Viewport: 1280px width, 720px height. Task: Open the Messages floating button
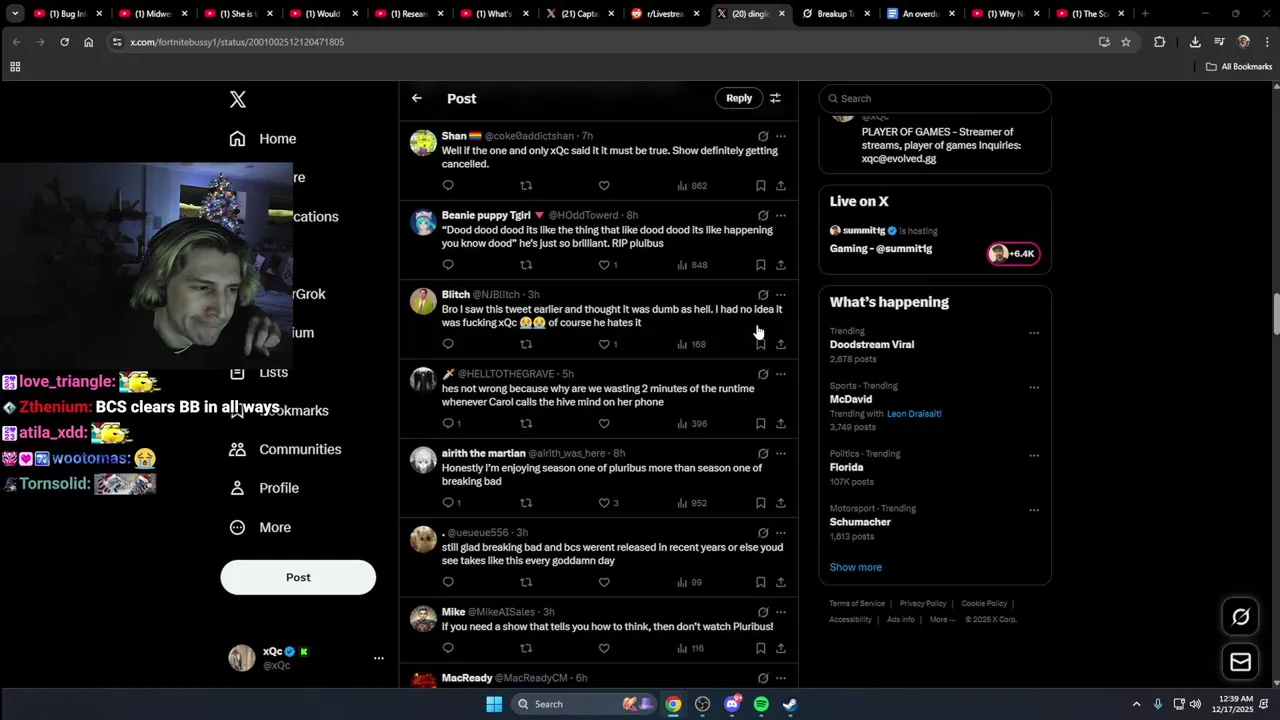[x=1240, y=662]
